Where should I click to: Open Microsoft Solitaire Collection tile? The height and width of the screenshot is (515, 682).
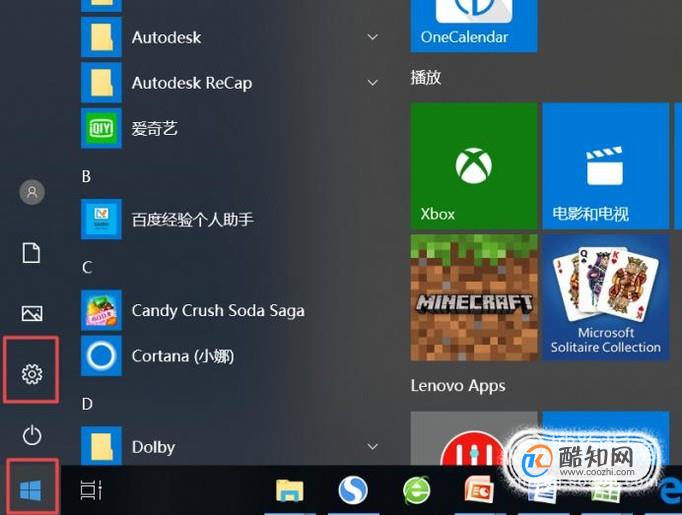tap(605, 298)
